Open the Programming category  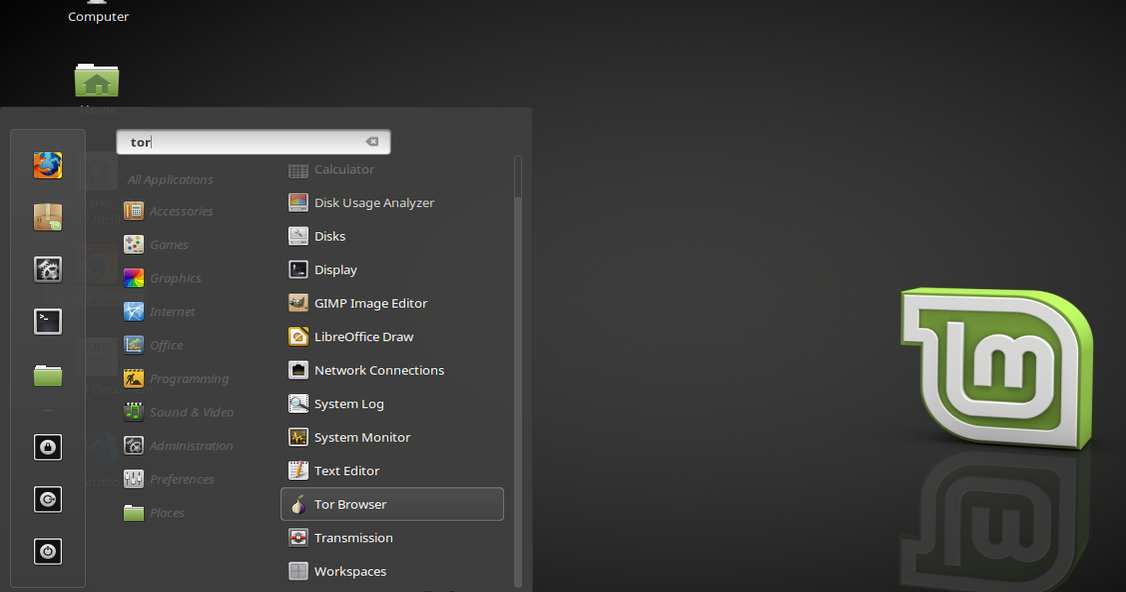[x=177, y=379]
